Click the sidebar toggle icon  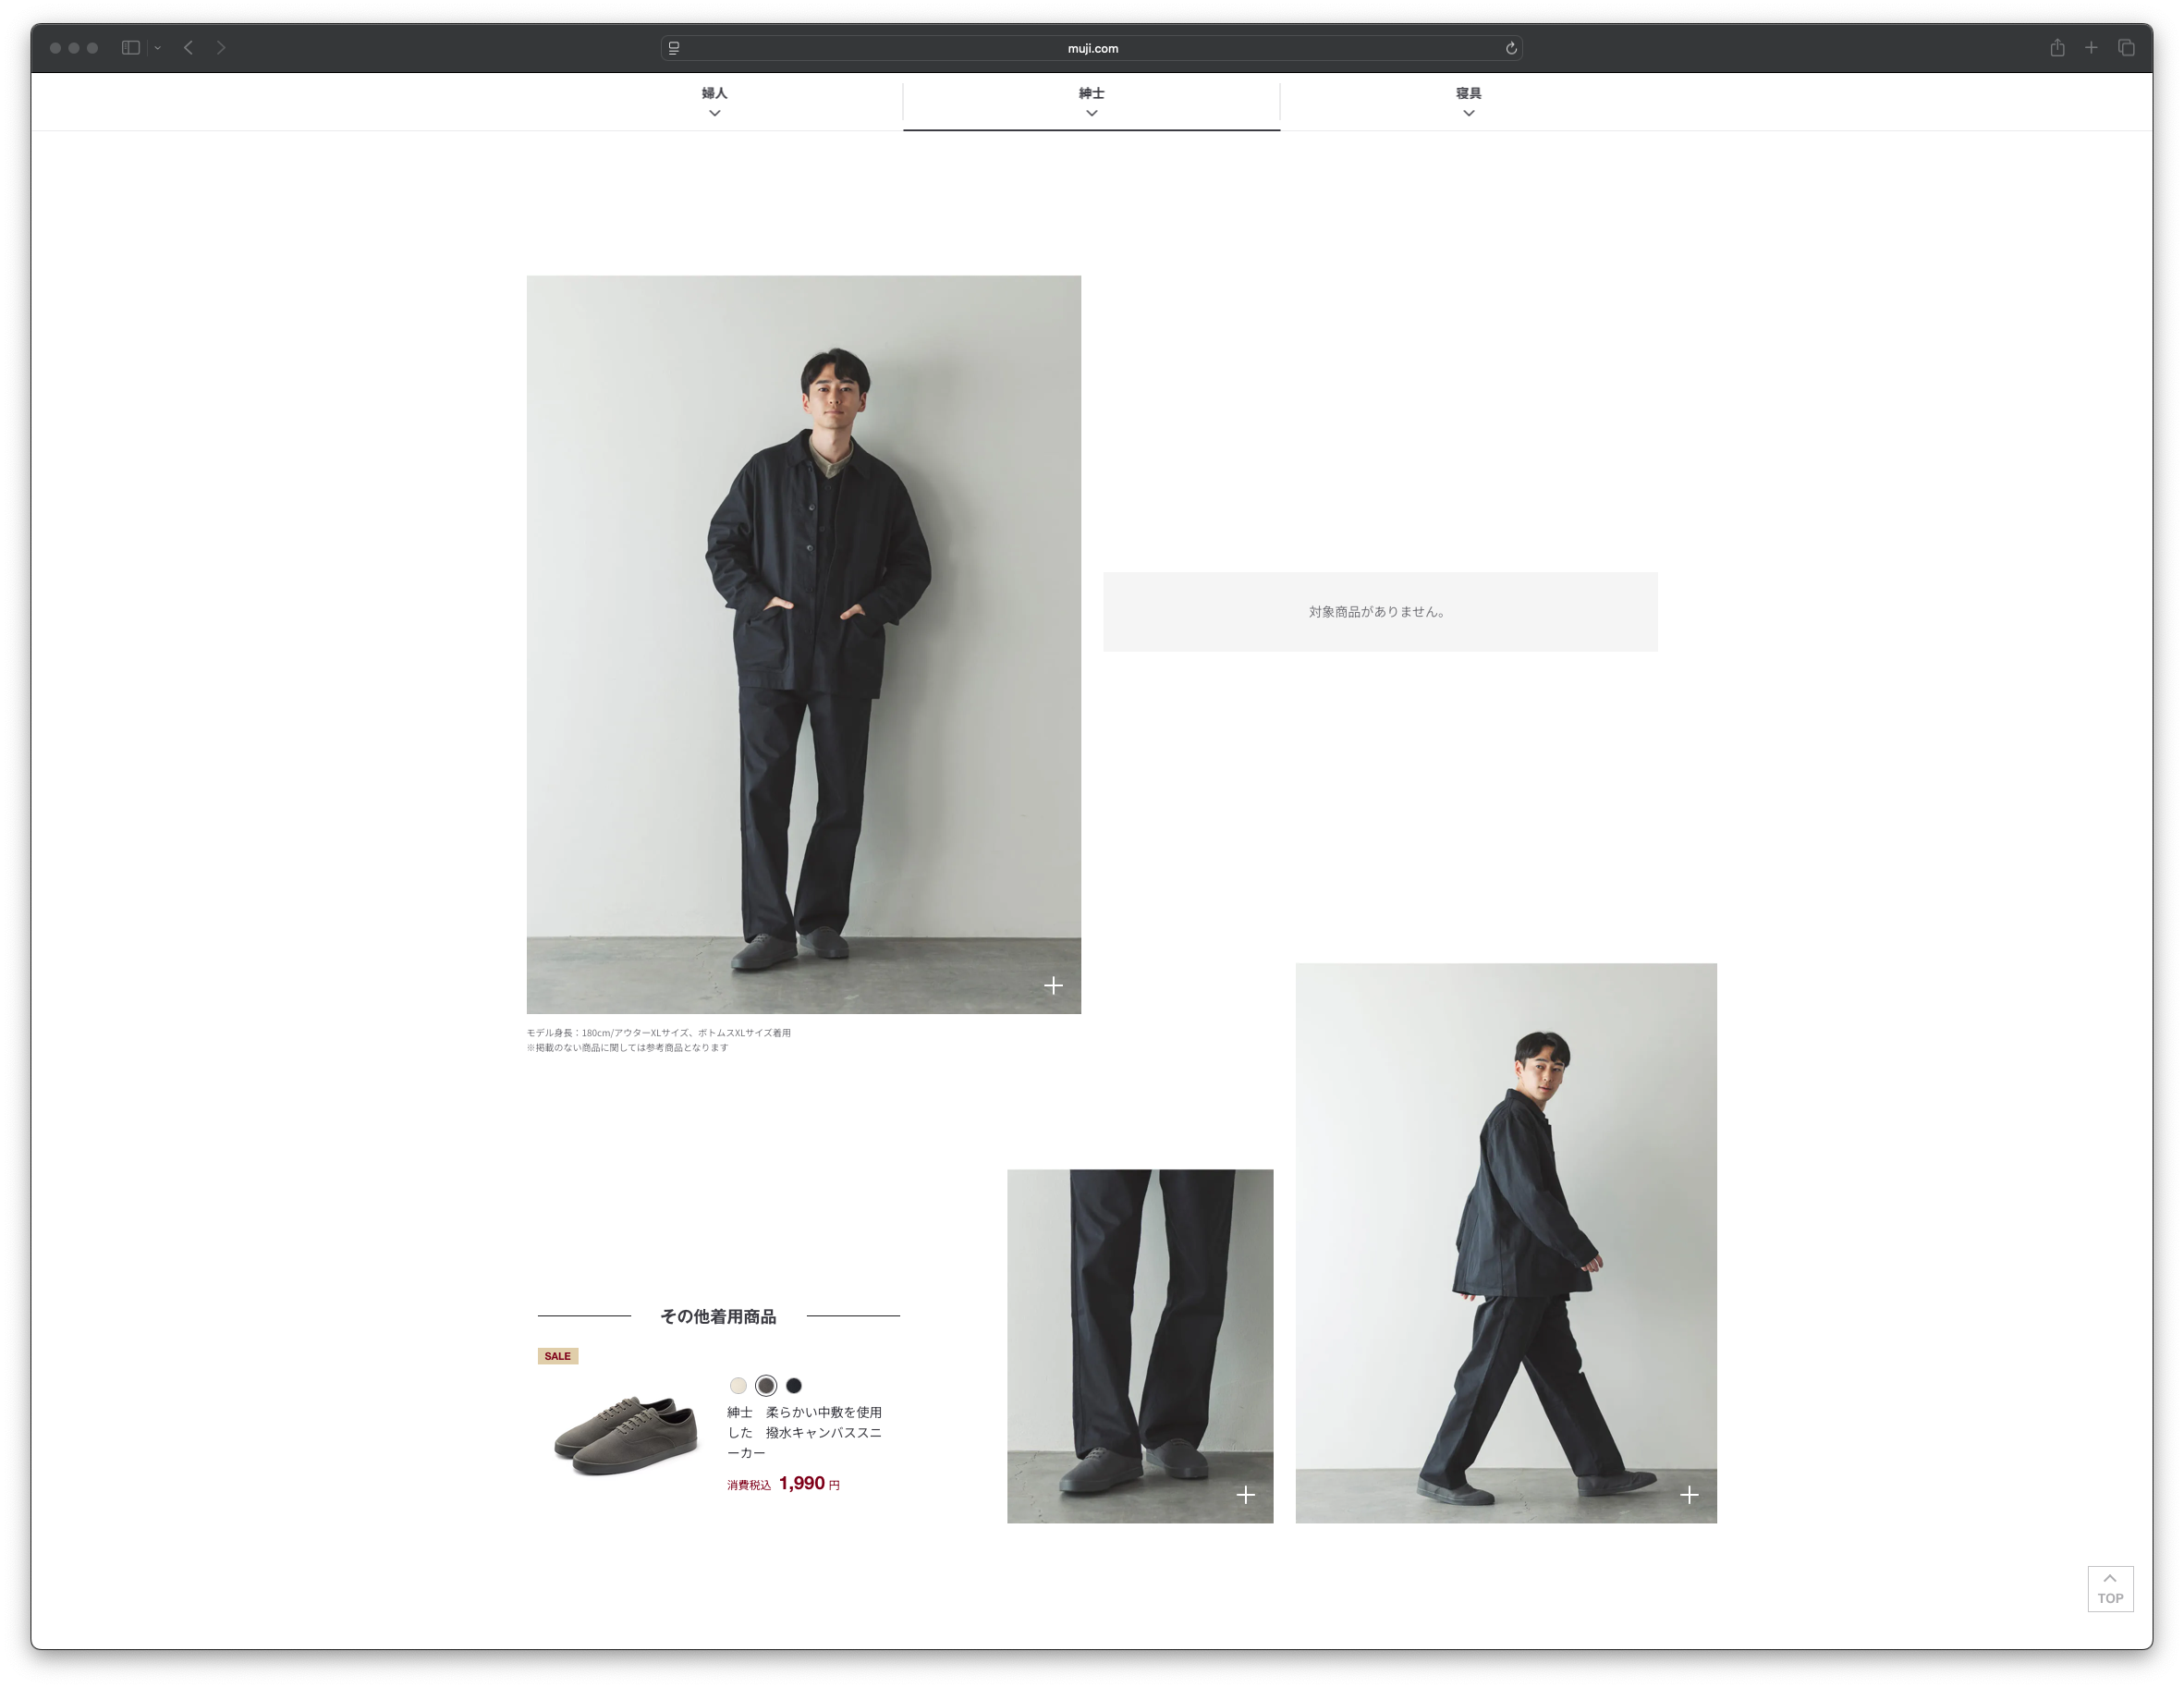tap(130, 47)
